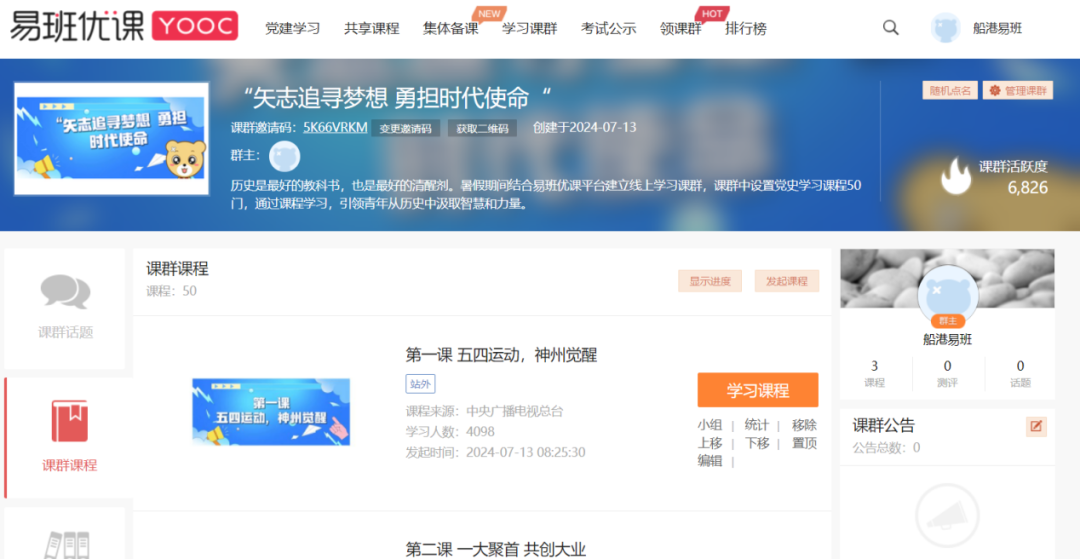The image size is (1080, 559).
Task: Click the group owner avatar beside 群主
Action: (284, 156)
